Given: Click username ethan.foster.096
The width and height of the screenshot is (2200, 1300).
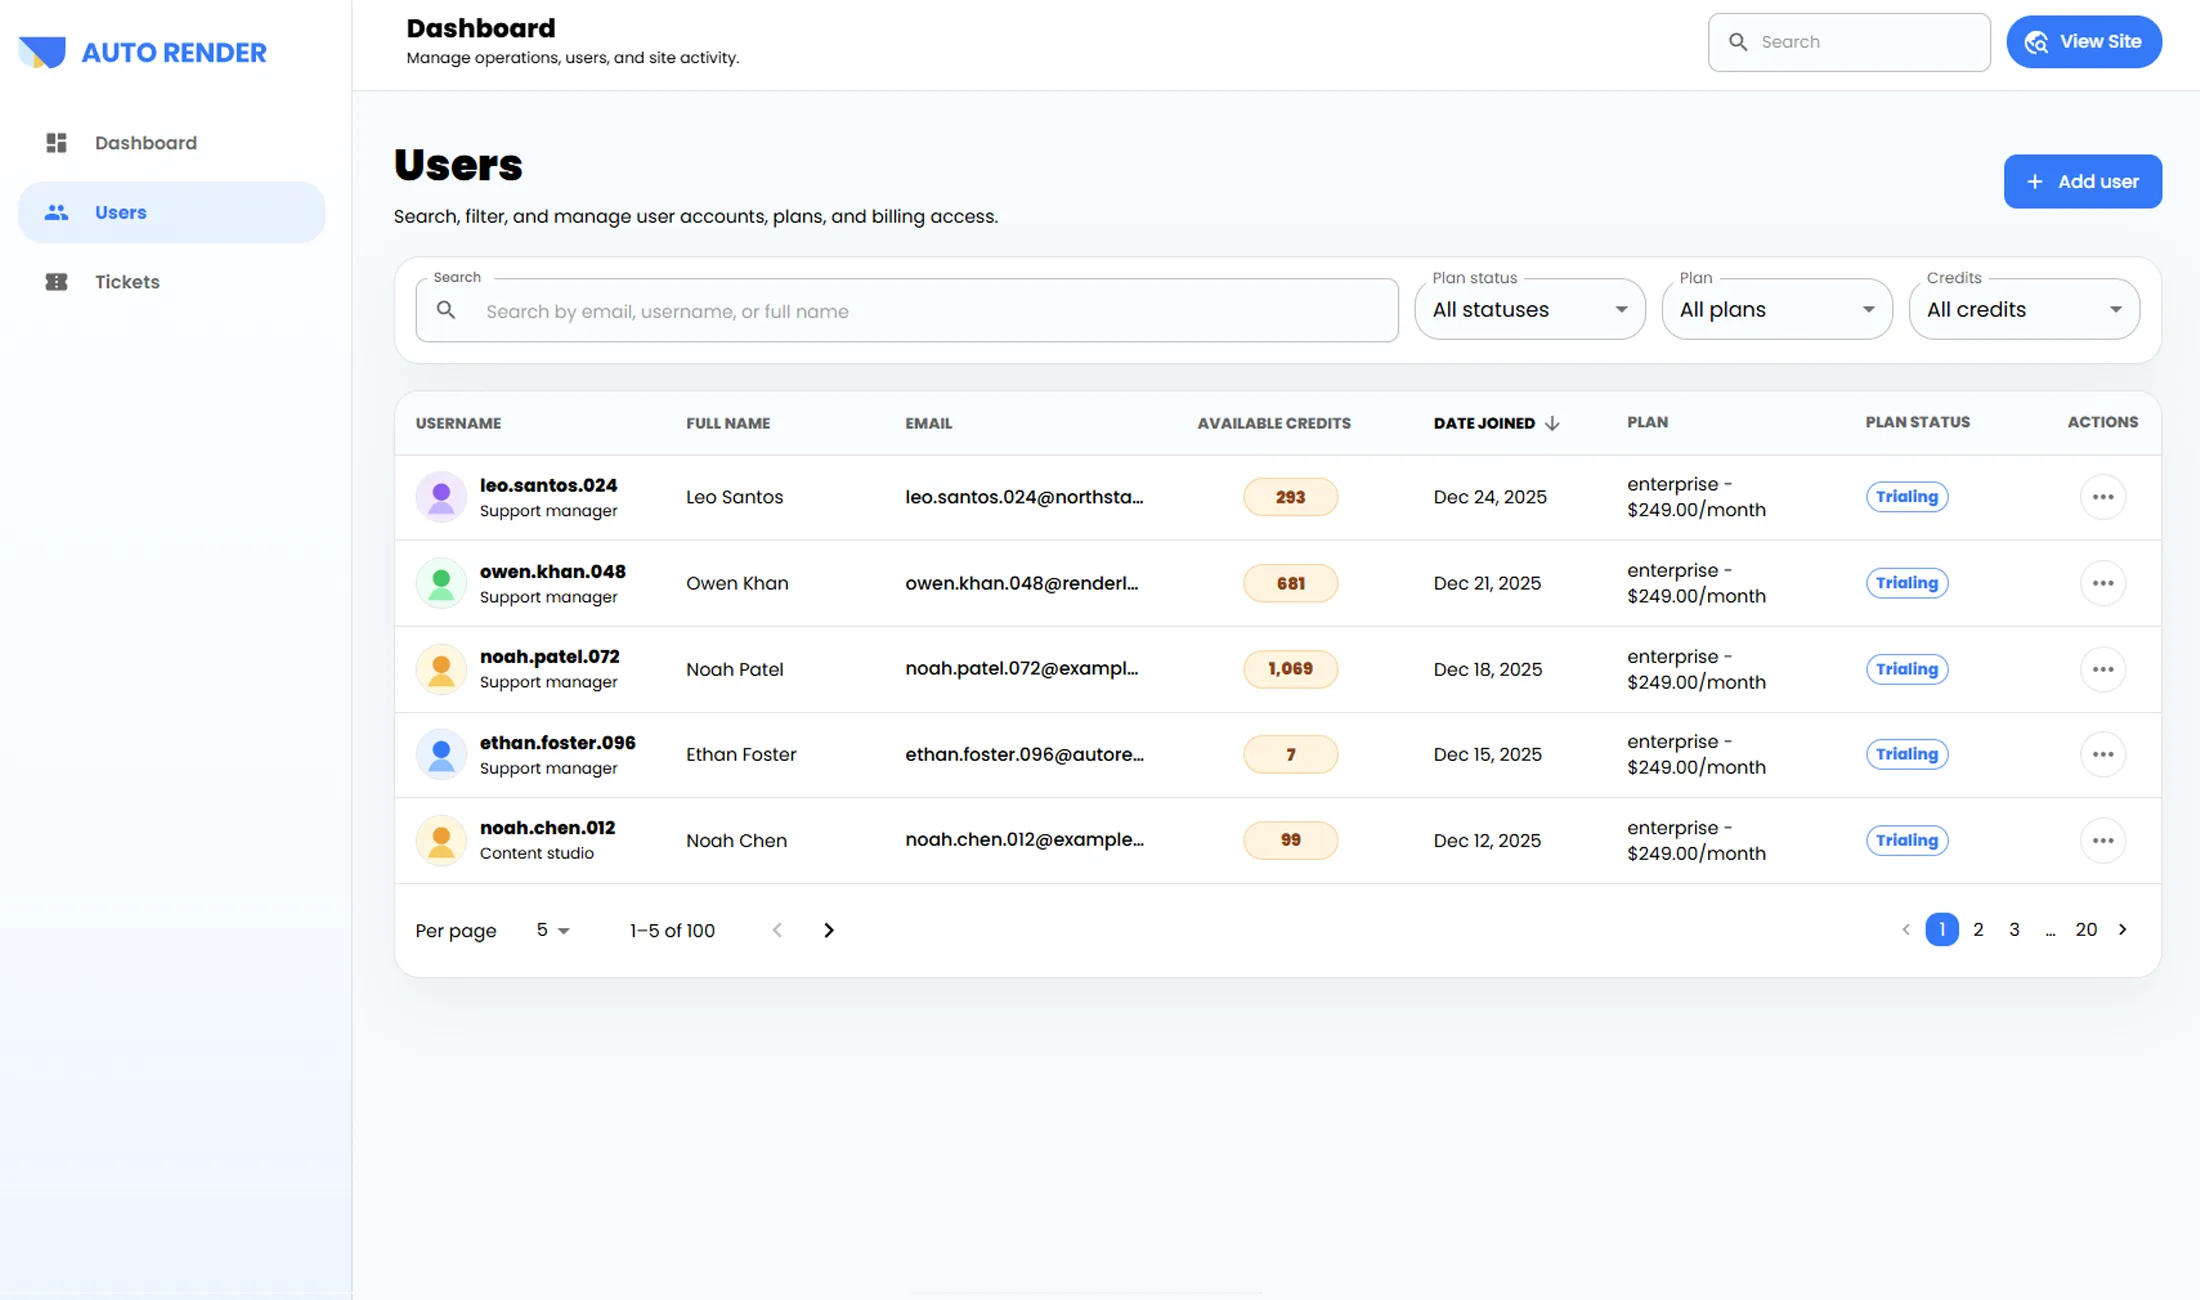Looking at the screenshot, I should [557, 742].
